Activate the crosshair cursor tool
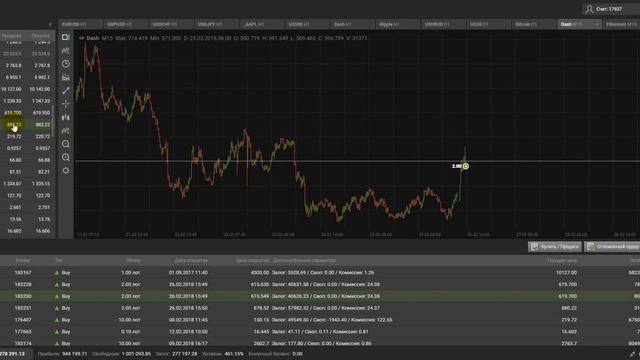This screenshot has width=640, height=360. (66, 104)
